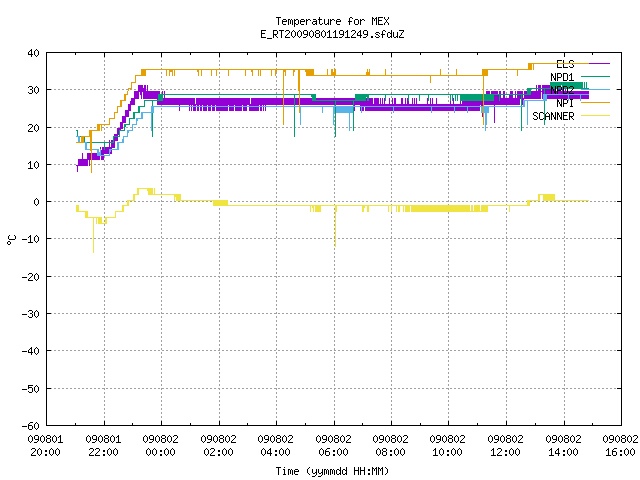Click the yellow SCANNER spike near 06:00
Viewport: 640px width, 480px height.
(336, 227)
